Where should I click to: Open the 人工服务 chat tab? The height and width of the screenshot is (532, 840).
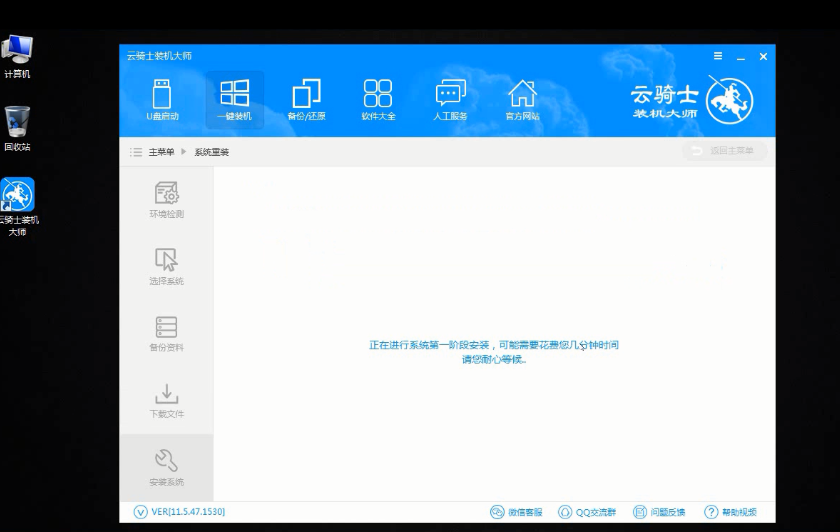click(450, 100)
